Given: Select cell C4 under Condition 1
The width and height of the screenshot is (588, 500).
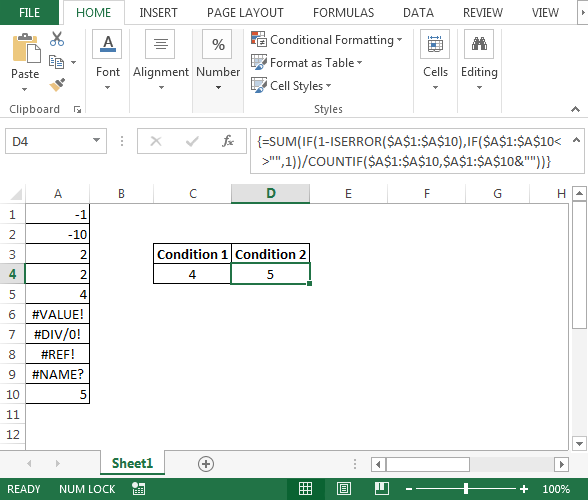Looking at the screenshot, I should pos(192,274).
